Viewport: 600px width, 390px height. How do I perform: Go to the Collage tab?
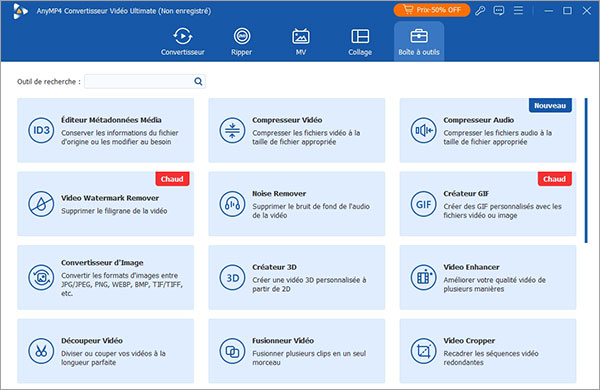click(x=360, y=41)
